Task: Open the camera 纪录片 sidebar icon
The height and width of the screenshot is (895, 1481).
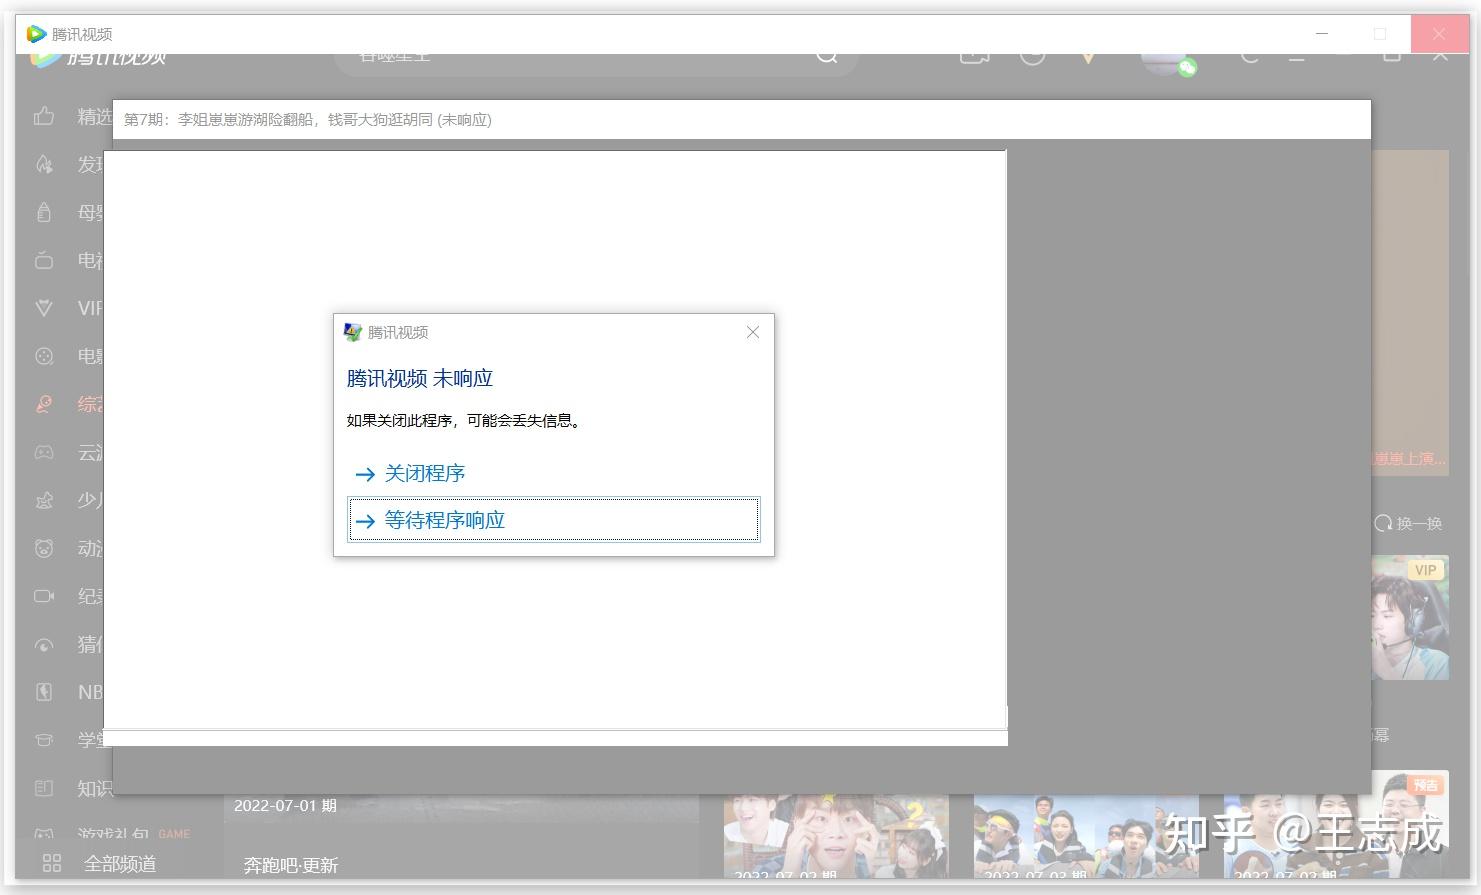Action: [44, 596]
